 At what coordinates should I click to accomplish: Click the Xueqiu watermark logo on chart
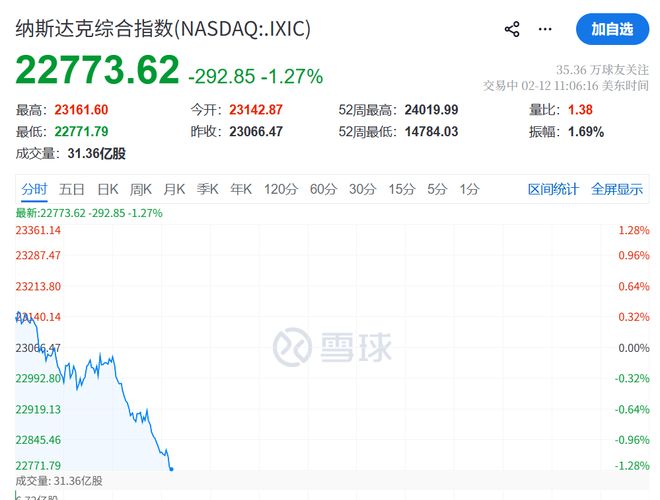click(x=332, y=346)
